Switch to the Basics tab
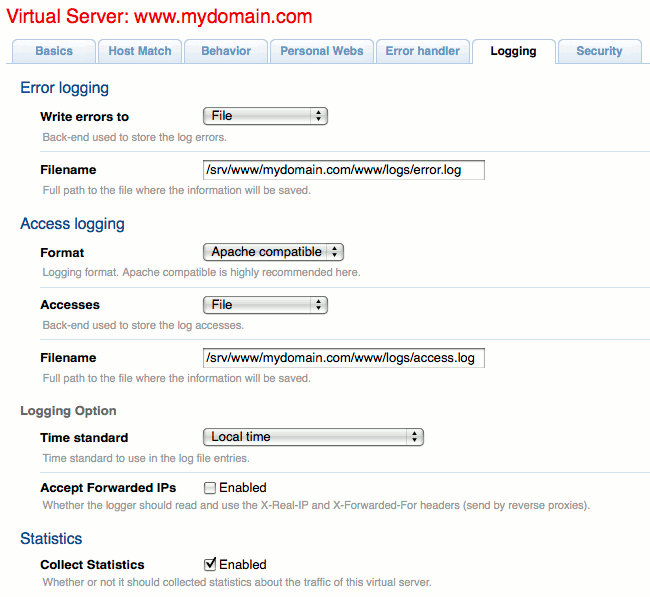 tap(54, 51)
